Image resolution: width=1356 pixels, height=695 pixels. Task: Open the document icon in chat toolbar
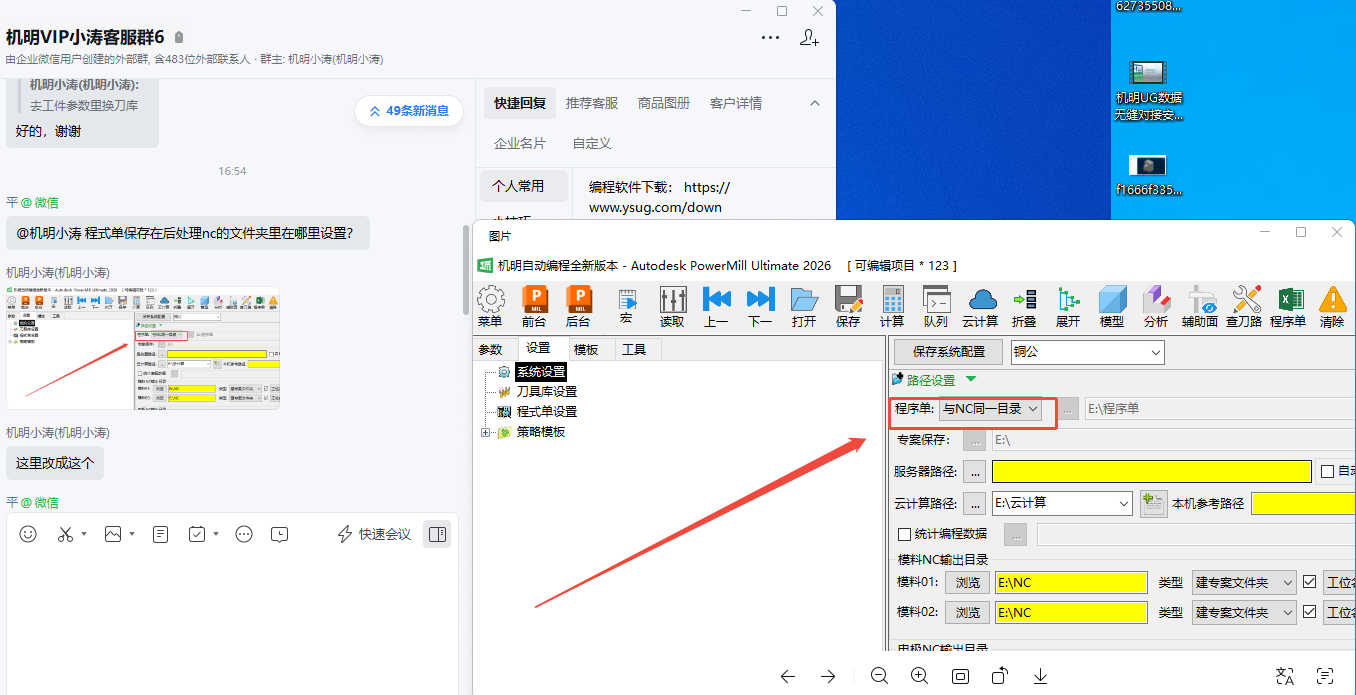pyautogui.click(x=160, y=534)
